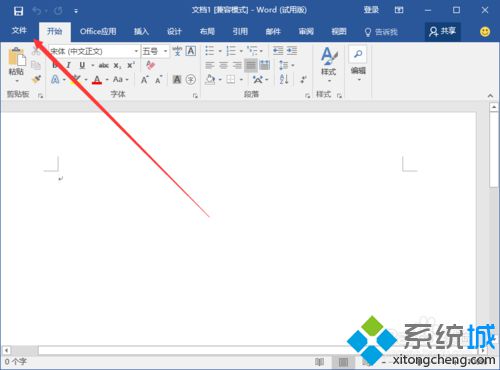This screenshot has height=370, width=500.
Task: Click the bullet list icon
Action: click(210, 51)
